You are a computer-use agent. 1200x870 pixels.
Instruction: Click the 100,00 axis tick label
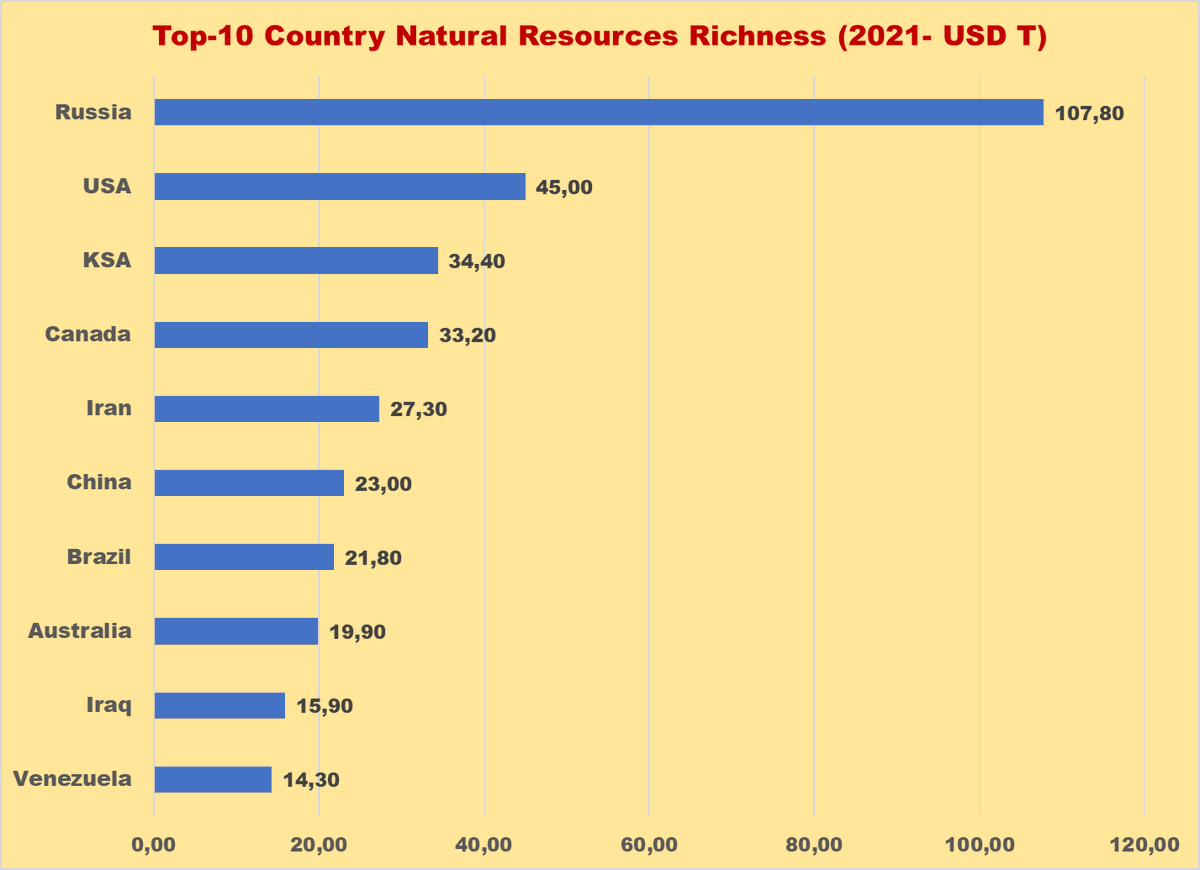[x=979, y=845]
